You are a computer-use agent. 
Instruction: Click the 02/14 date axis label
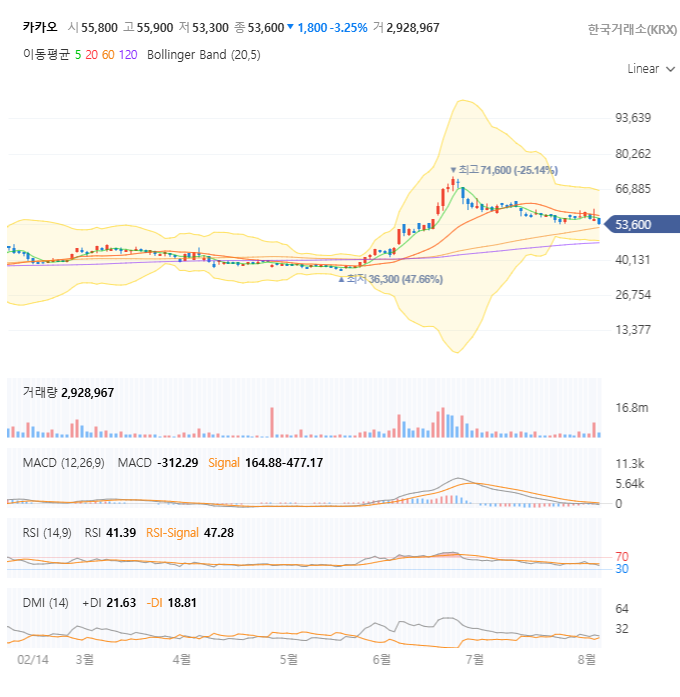[x=33, y=660]
